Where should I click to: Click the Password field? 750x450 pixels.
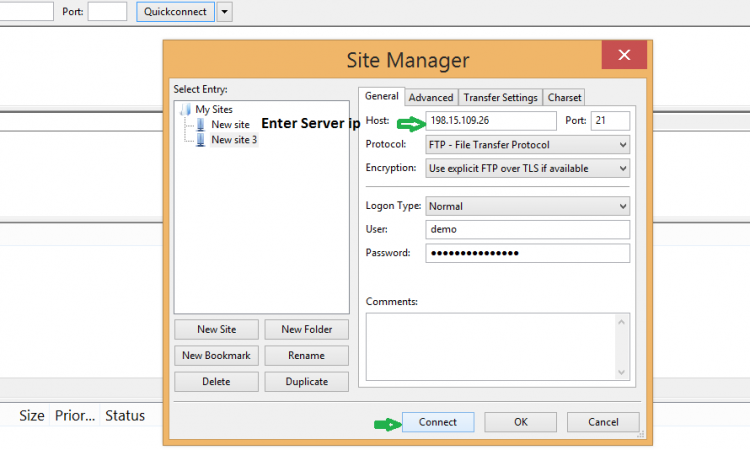(528, 253)
